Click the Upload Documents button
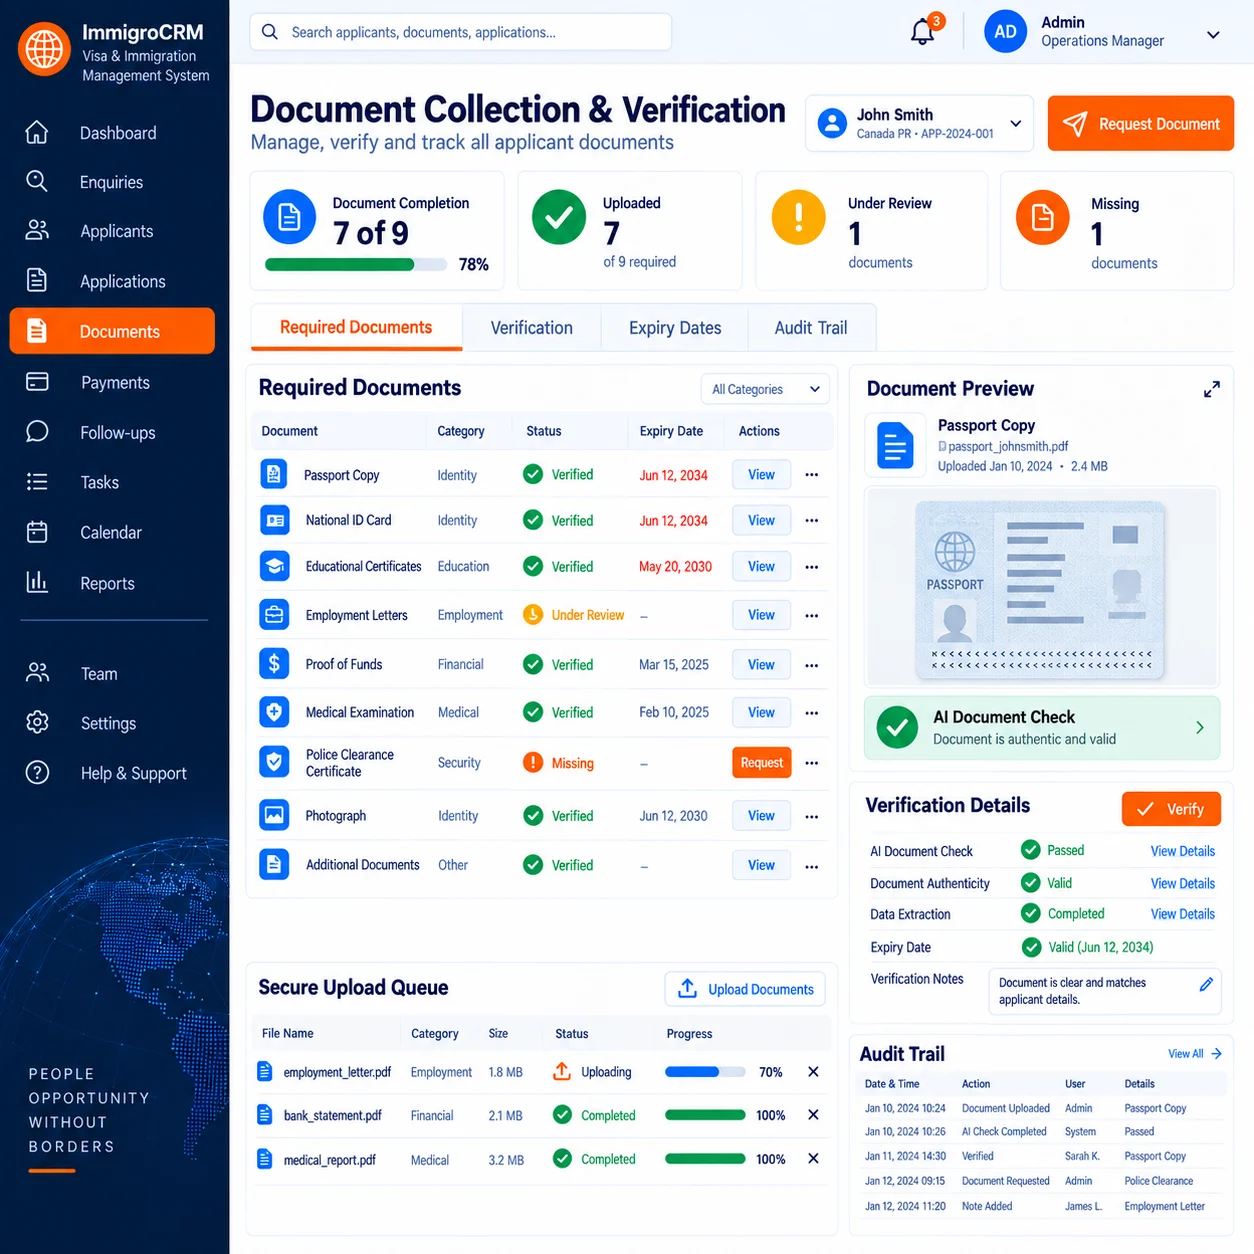The width and height of the screenshot is (1254, 1254). [x=745, y=989]
